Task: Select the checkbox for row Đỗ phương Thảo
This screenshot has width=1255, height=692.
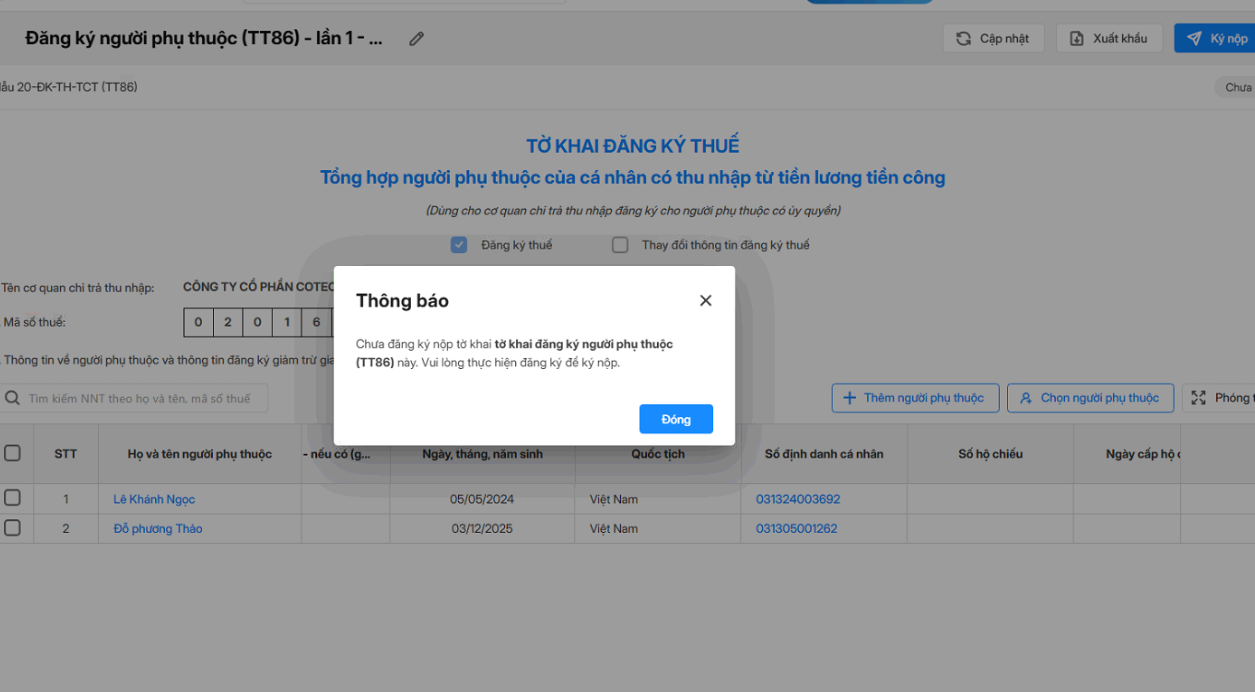Action: point(12,527)
